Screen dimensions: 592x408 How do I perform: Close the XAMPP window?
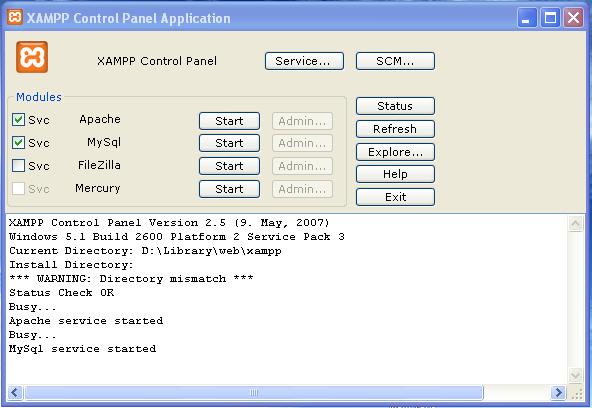574,17
